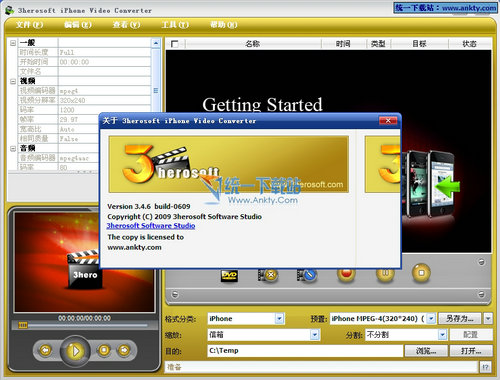Click the DVD icon in the toolbar
The width and height of the screenshot is (500, 380).
(229, 275)
